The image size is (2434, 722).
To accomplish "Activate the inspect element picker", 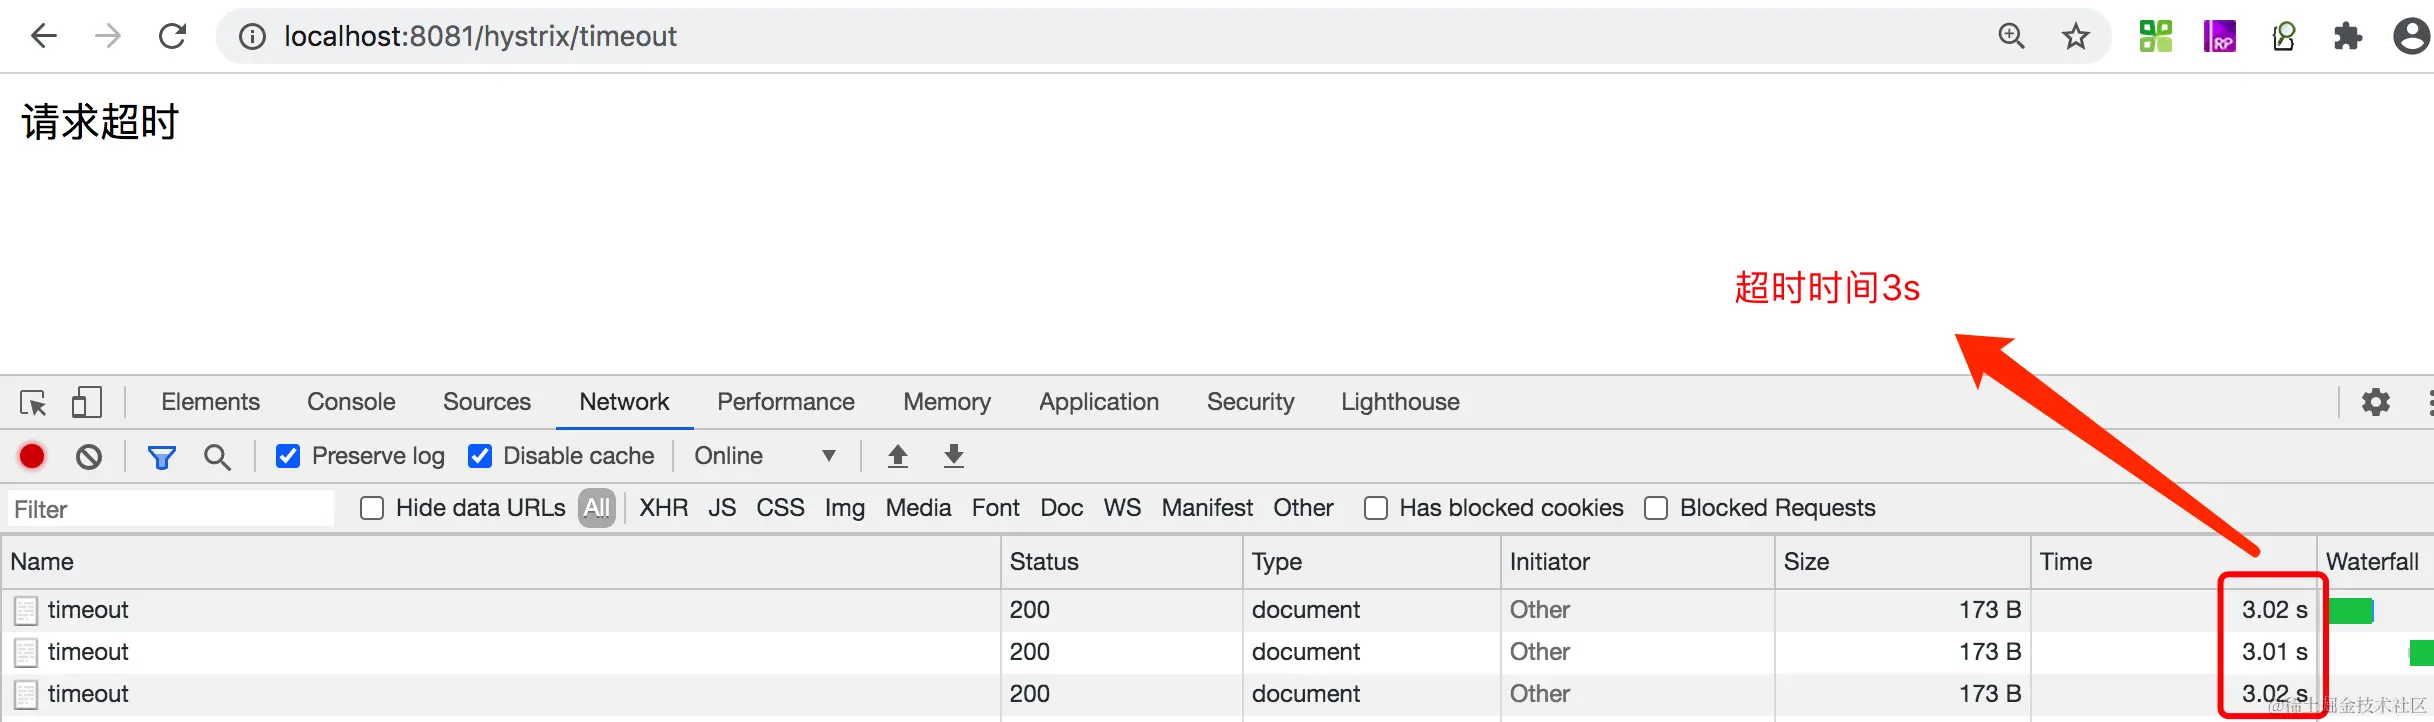I will point(33,402).
